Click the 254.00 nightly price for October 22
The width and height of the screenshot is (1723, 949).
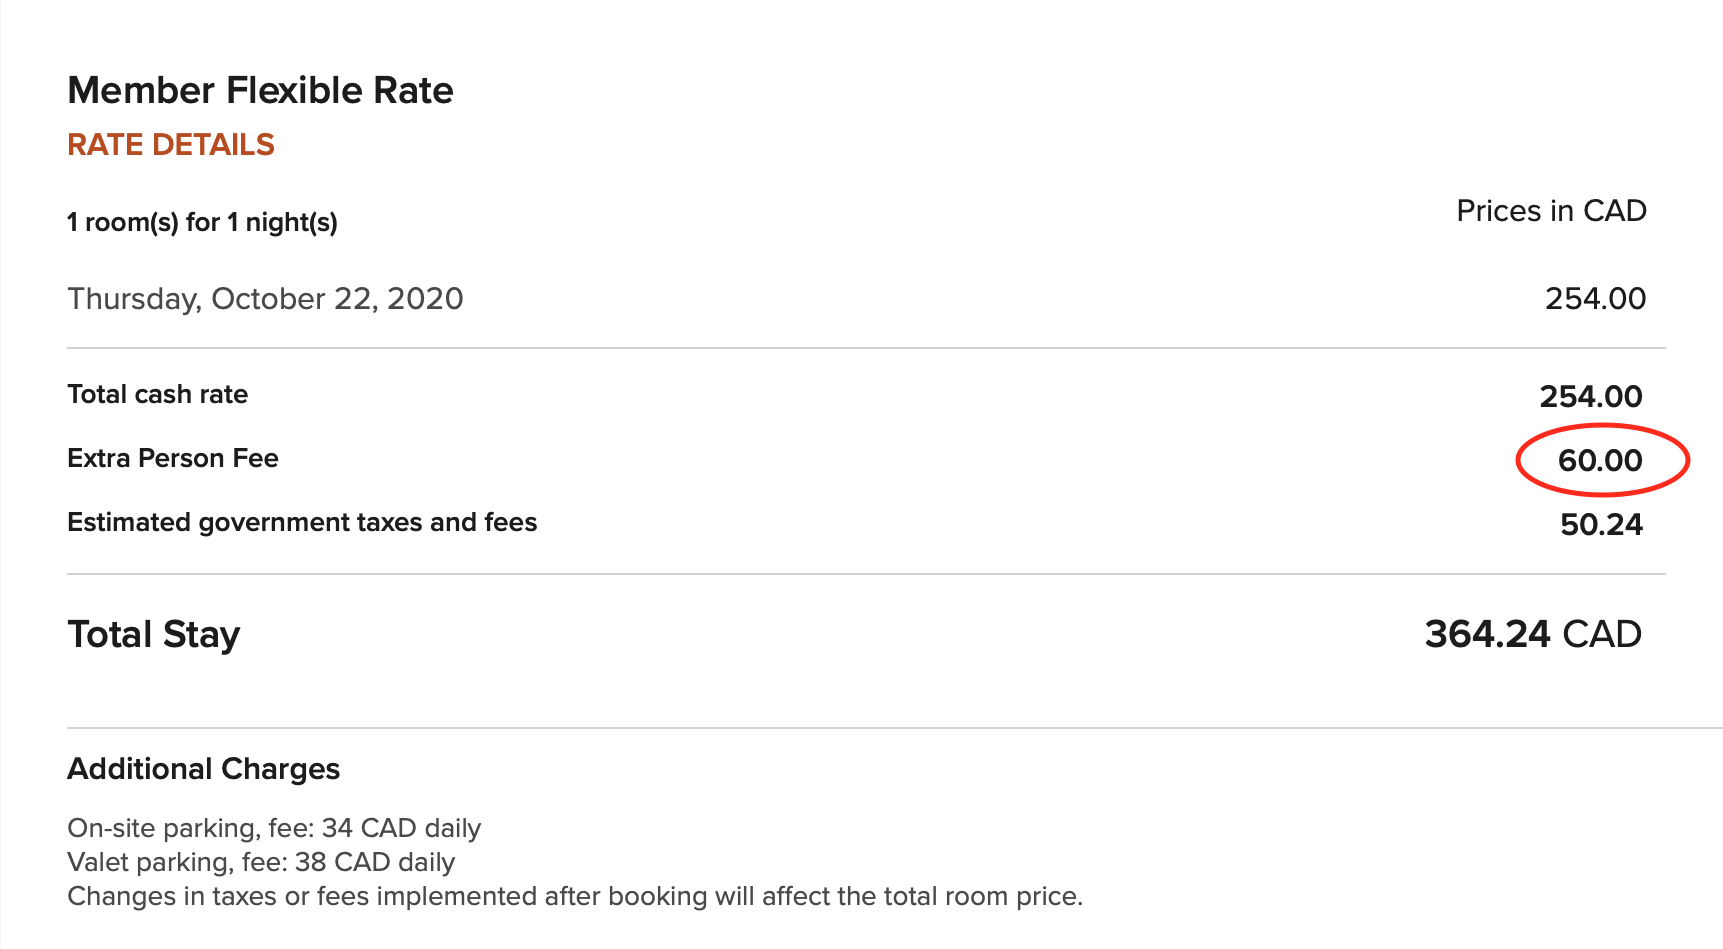1595,299
